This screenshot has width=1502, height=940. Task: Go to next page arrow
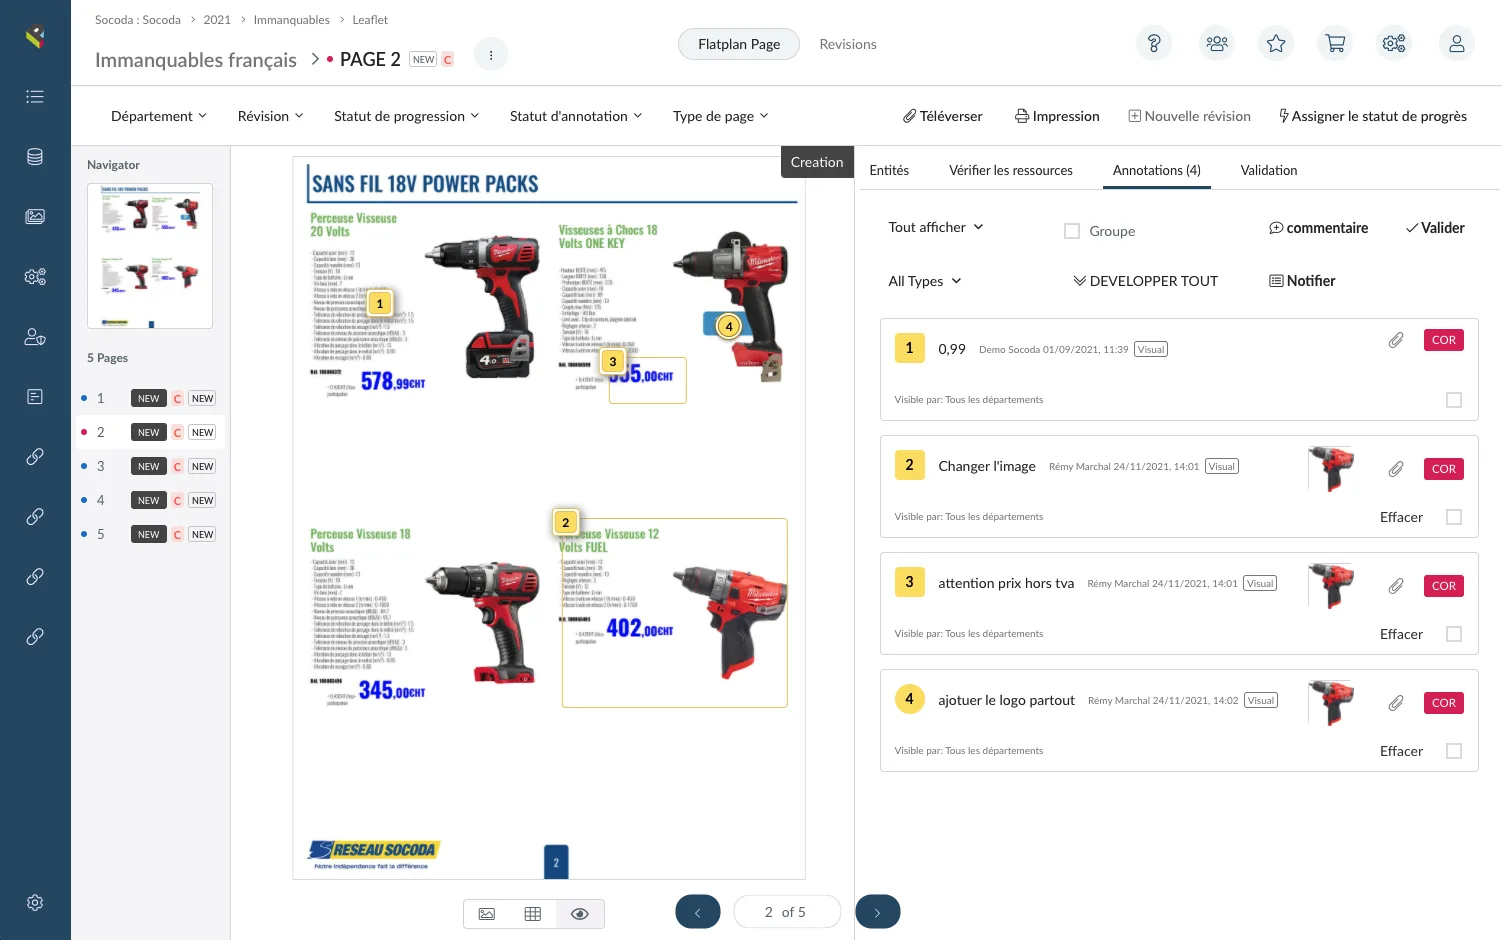pos(878,912)
